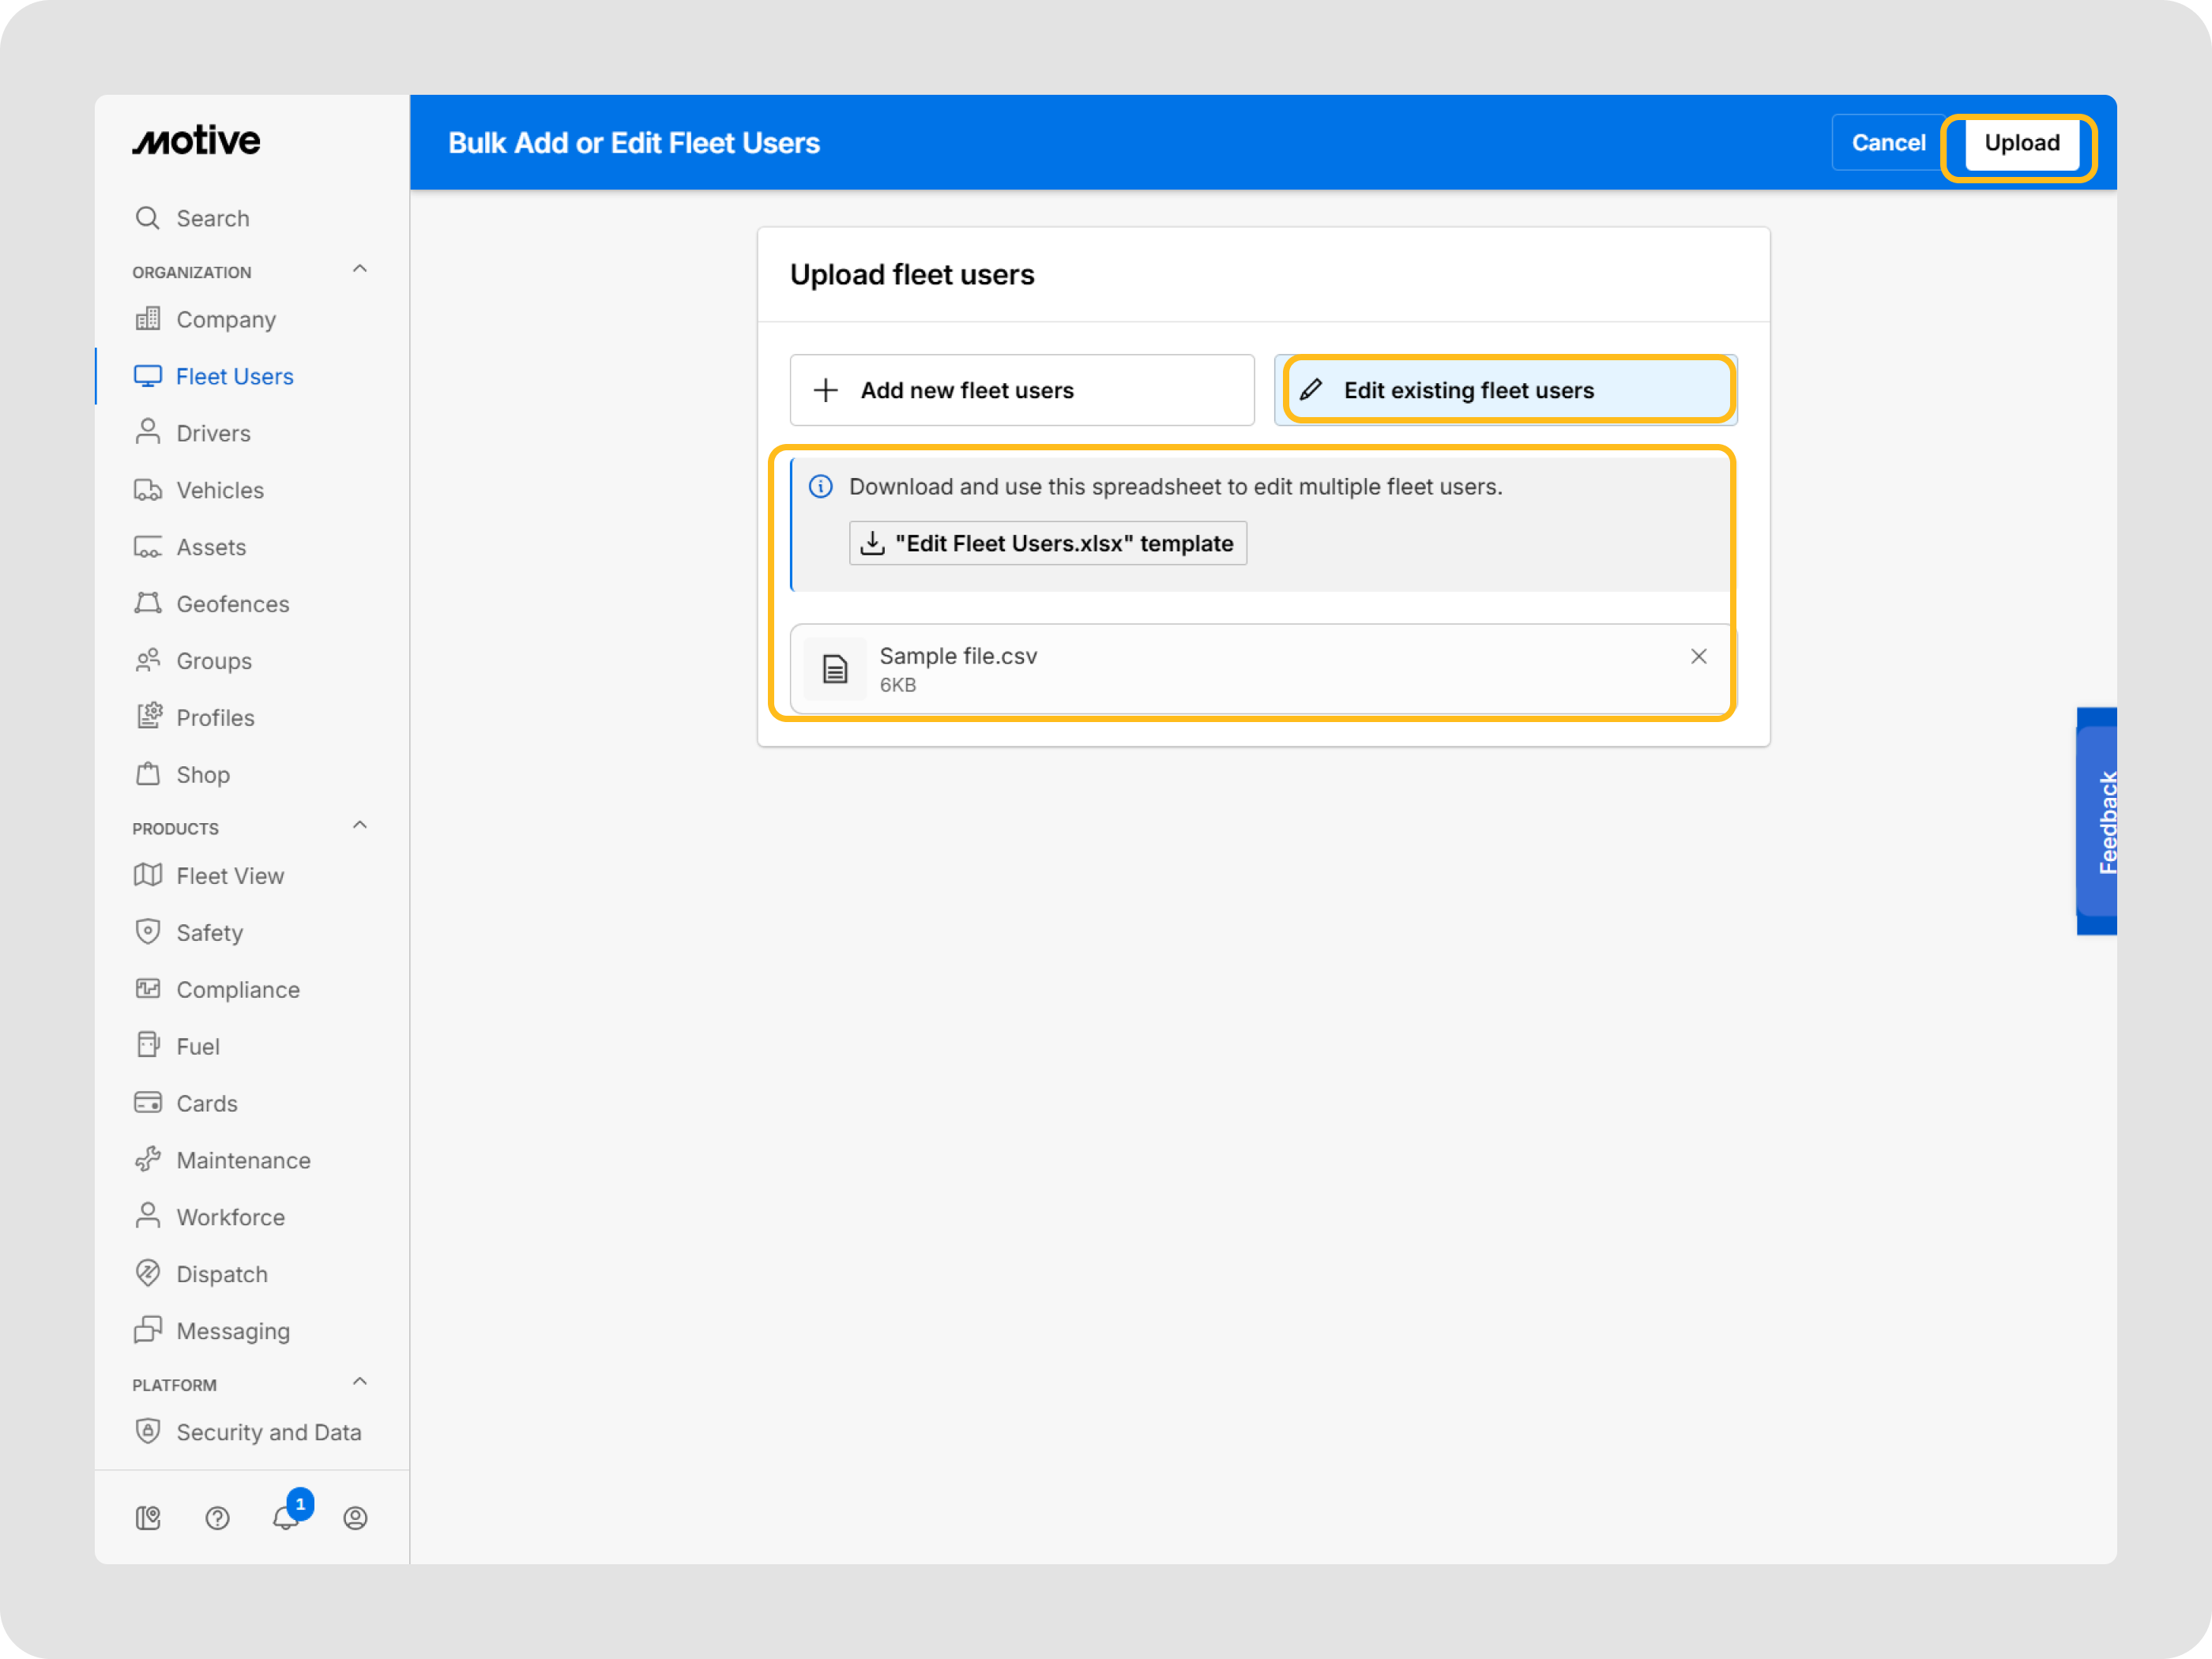Go to Geofences in the sidebar
Screen dimensions: 2212x1659
pyautogui.click(x=232, y=604)
